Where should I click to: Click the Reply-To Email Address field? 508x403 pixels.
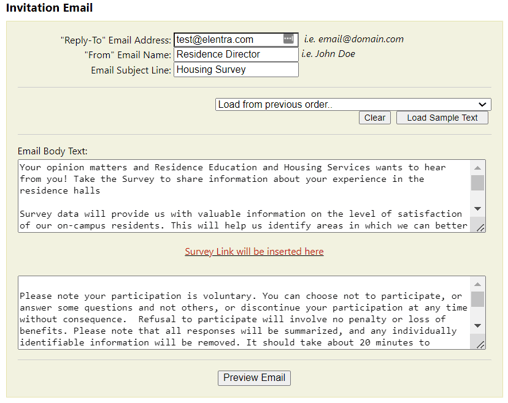coord(236,39)
